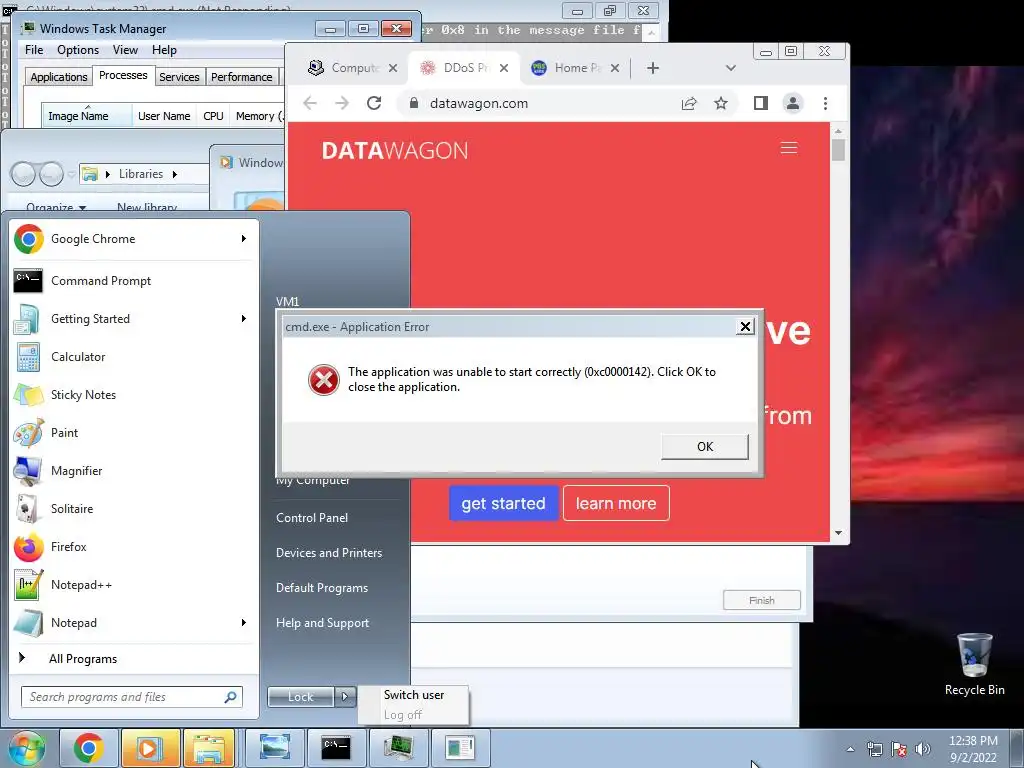Click the learn more button
Viewport: 1024px width, 768px height.
pos(616,504)
